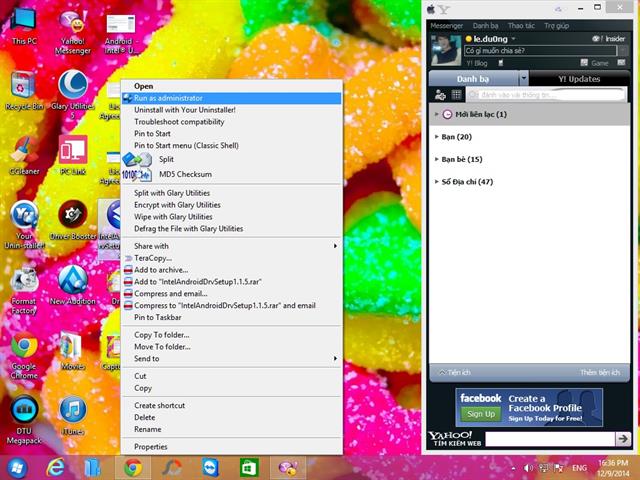The width and height of the screenshot is (640, 480).
Task: Open Internet Explorer from taskbar
Action: (56, 468)
